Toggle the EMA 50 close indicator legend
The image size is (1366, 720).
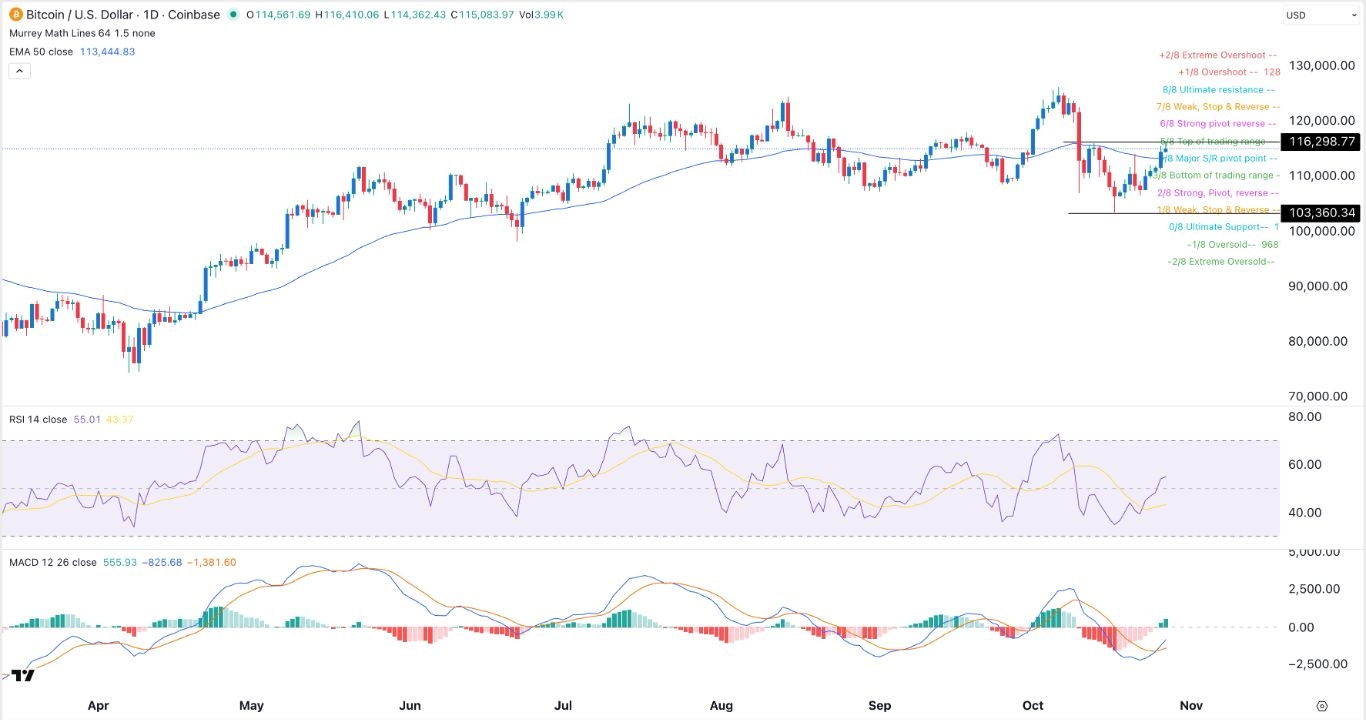tap(42, 51)
